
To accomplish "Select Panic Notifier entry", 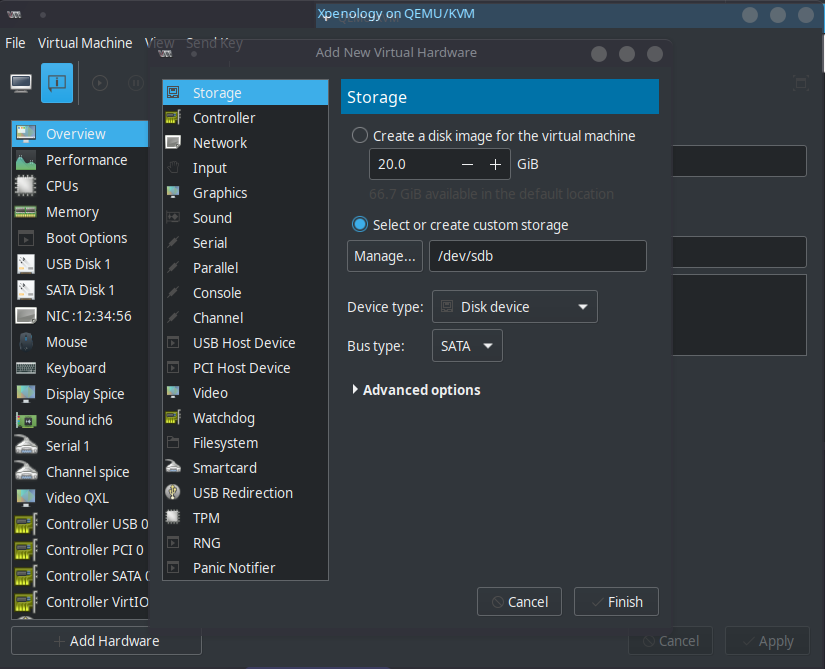I will pyautogui.click(x=245, y=568).
